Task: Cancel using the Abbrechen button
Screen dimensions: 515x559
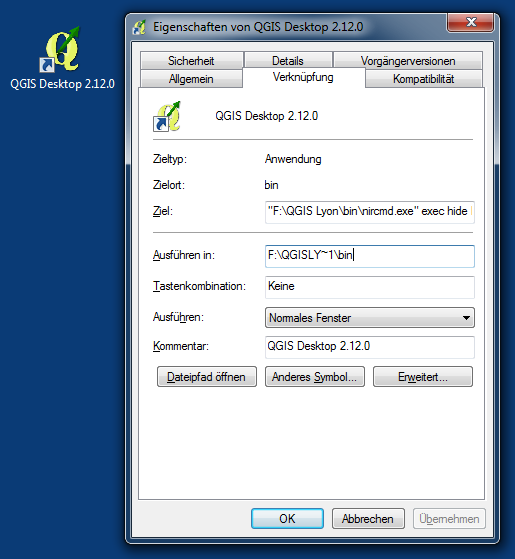Action: (368, 519)
